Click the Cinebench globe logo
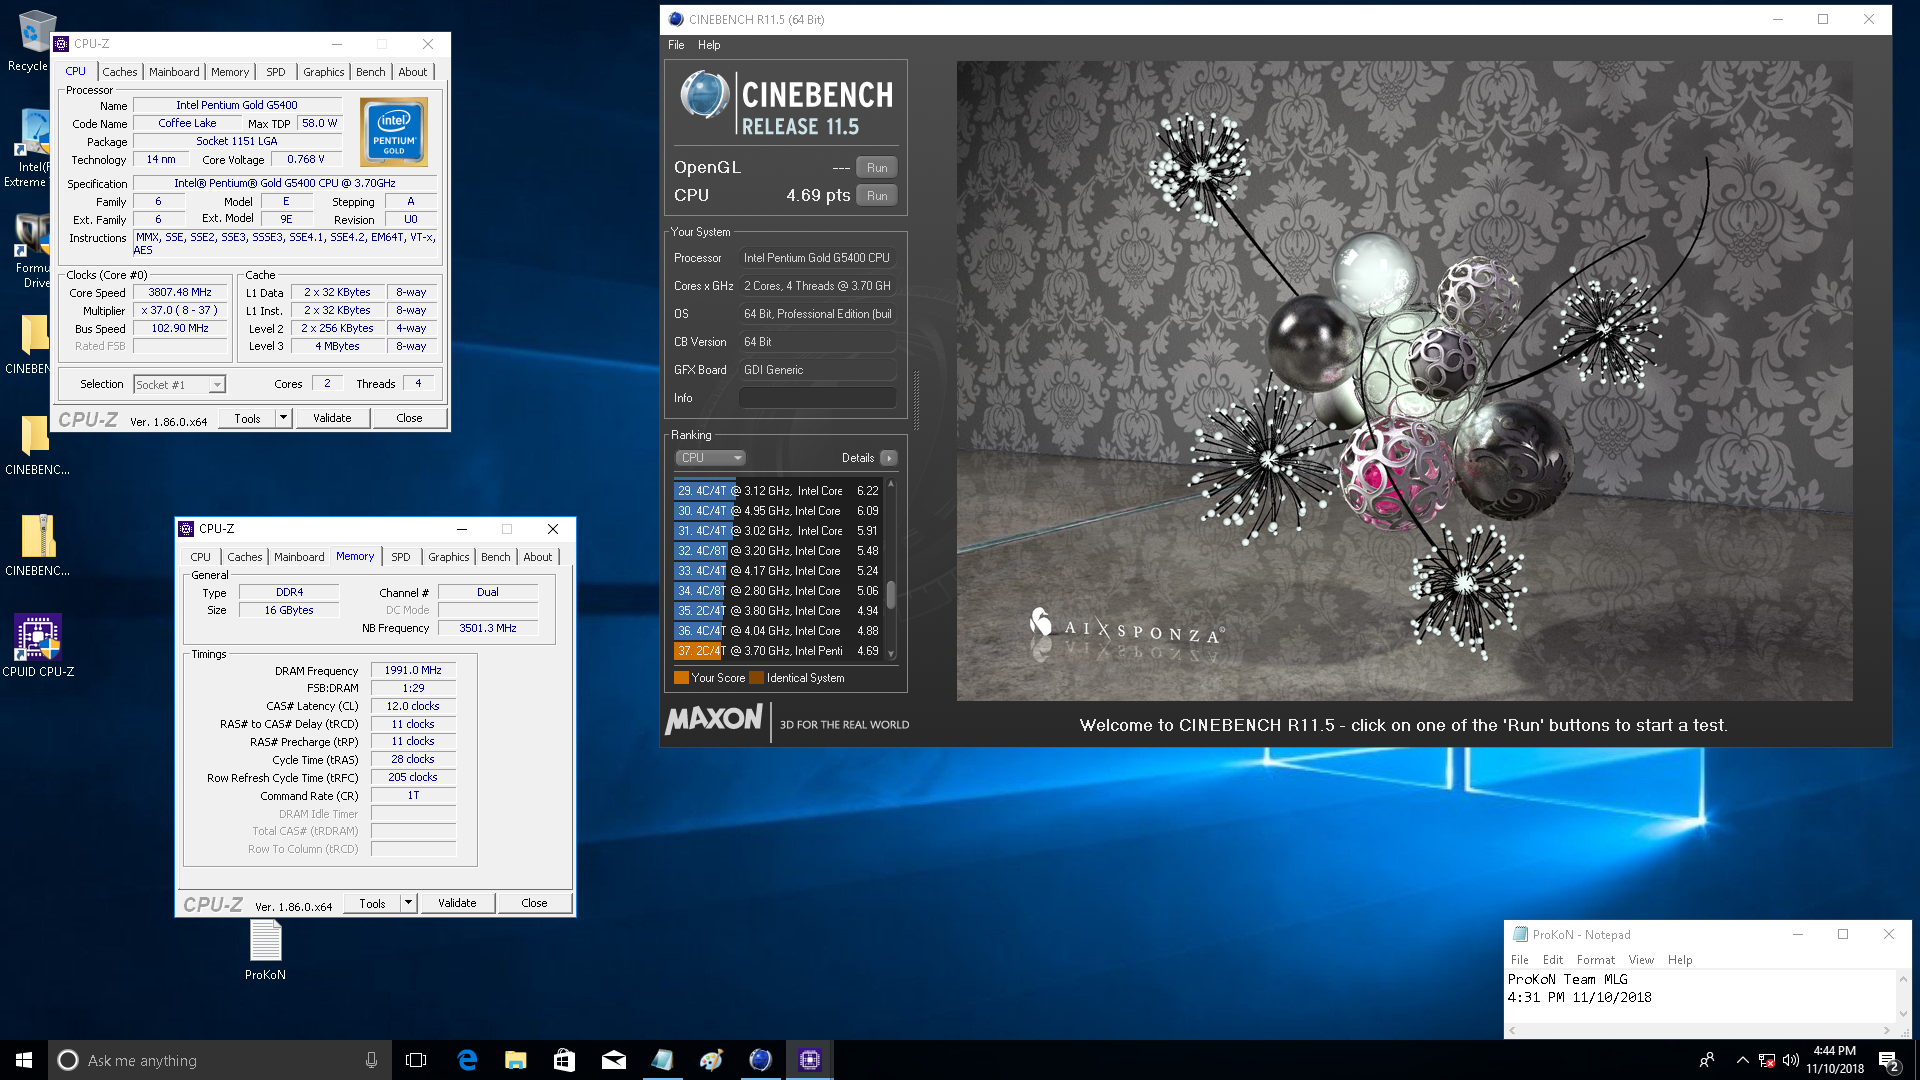Screen dimensions: 1920x1080 tap(705, 95)
